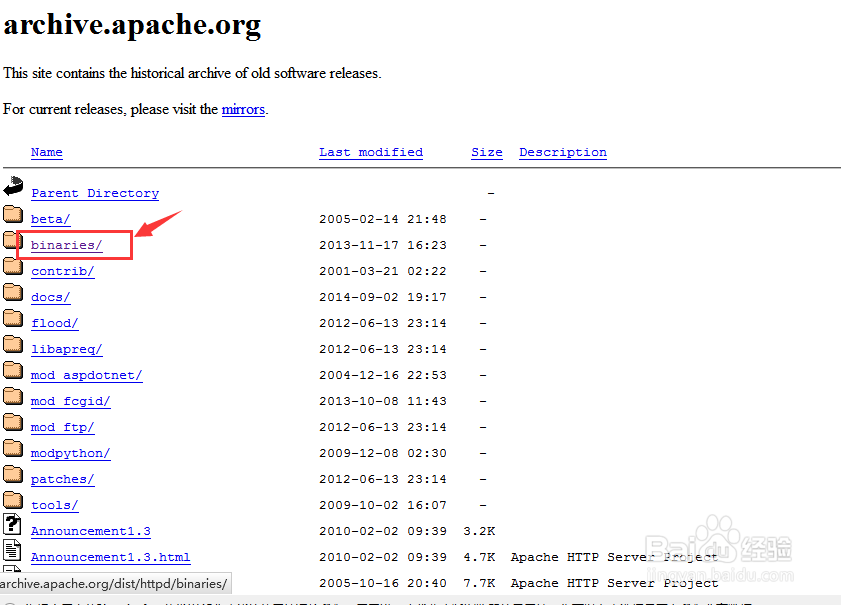Click the 2013-11-17 16:23 date for binaries/

[x=383, y=245]
